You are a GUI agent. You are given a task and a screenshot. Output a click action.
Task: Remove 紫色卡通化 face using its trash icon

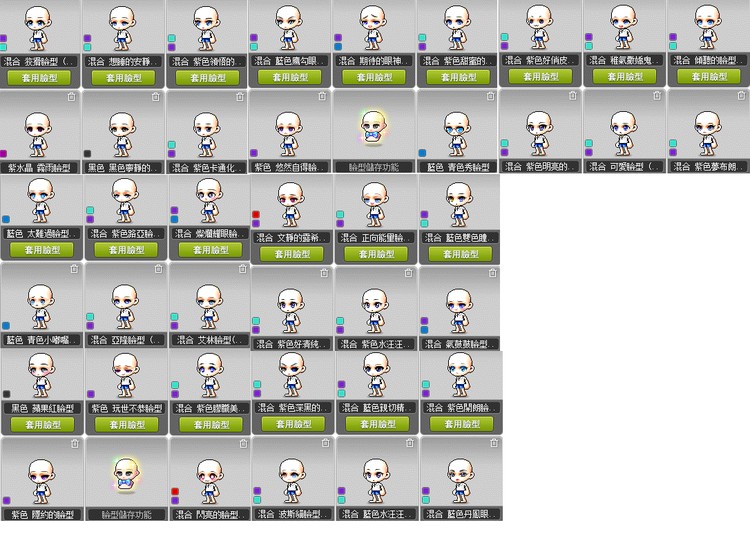click(239, 97)
